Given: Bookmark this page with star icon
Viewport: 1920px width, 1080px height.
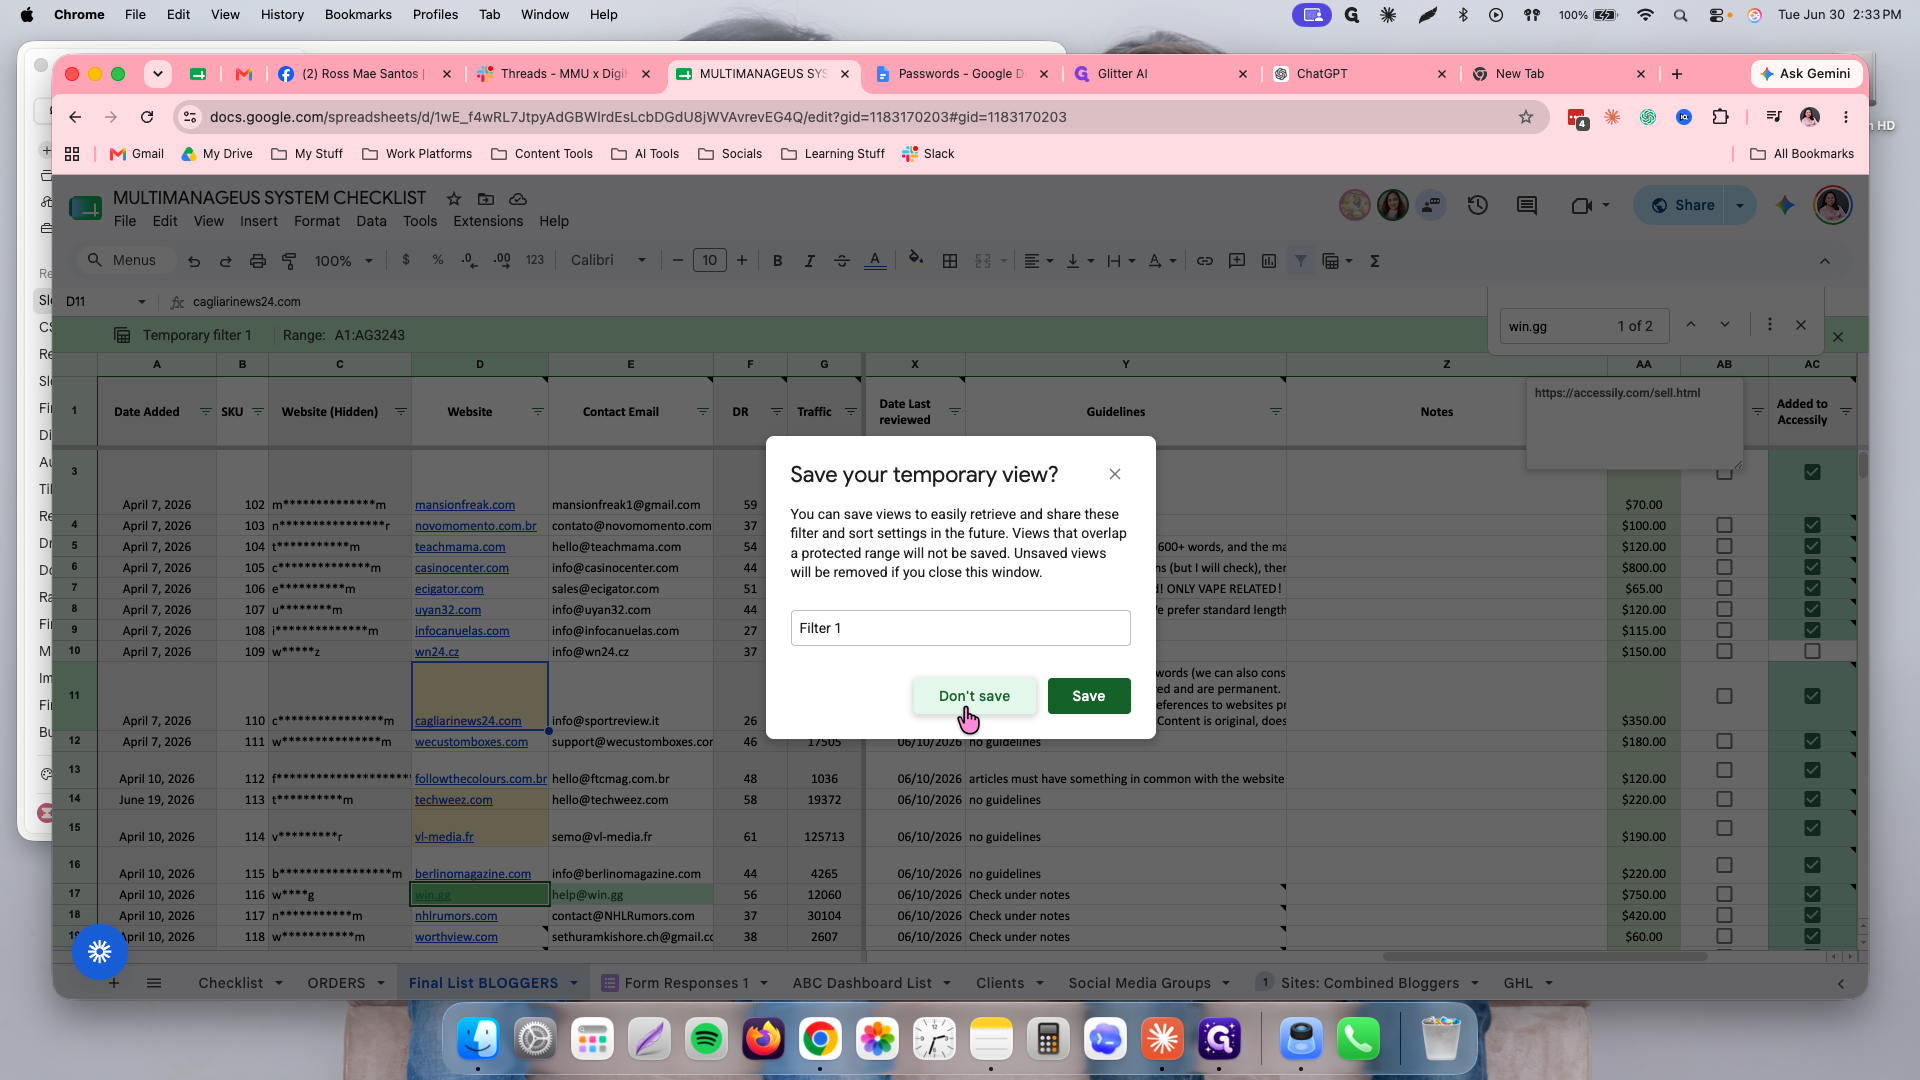Looking at the screenshot, I should click(1526, 117).
